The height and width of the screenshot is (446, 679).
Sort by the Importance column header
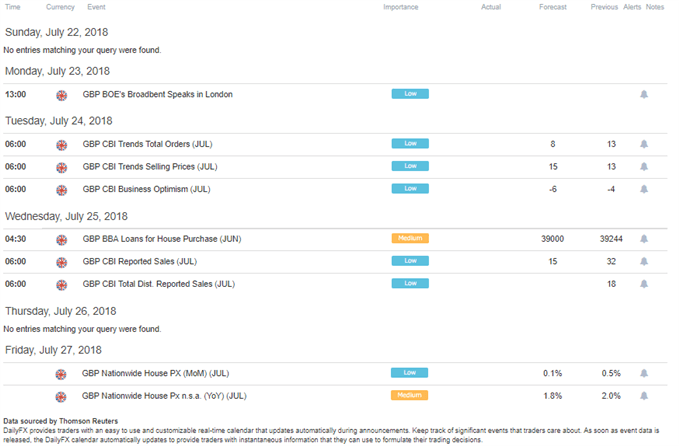(x=401, y=7)
